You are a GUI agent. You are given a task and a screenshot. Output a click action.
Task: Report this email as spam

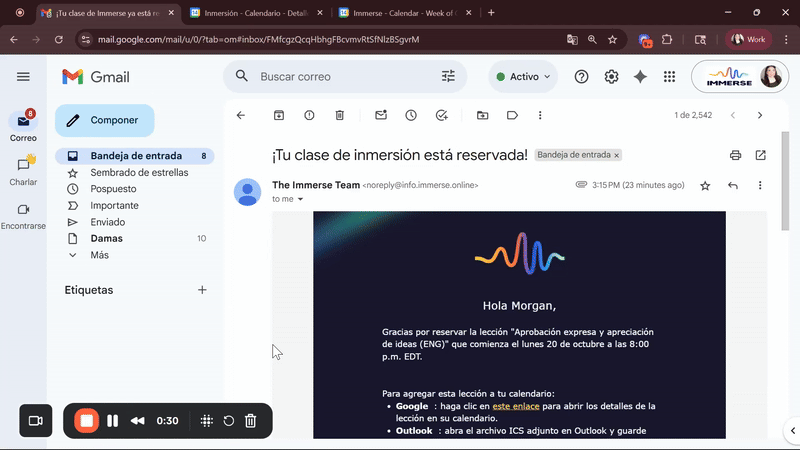(309, 116)
